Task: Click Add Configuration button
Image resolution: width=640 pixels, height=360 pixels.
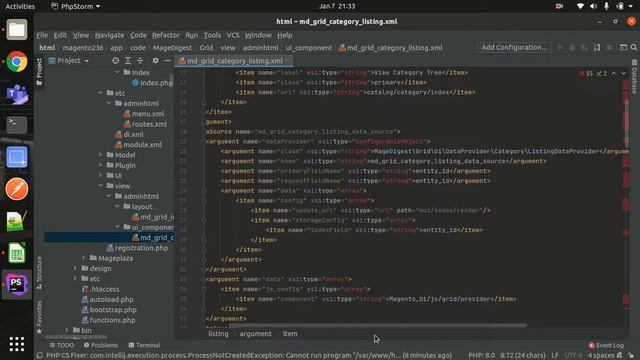Action: (x=514, y=47)
